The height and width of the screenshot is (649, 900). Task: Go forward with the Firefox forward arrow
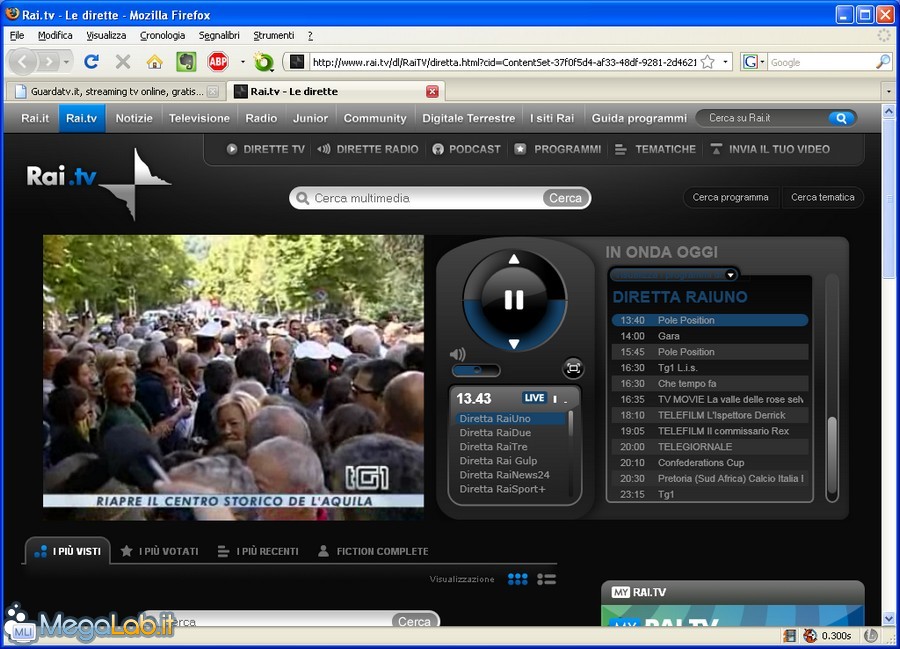pos(49,61)
